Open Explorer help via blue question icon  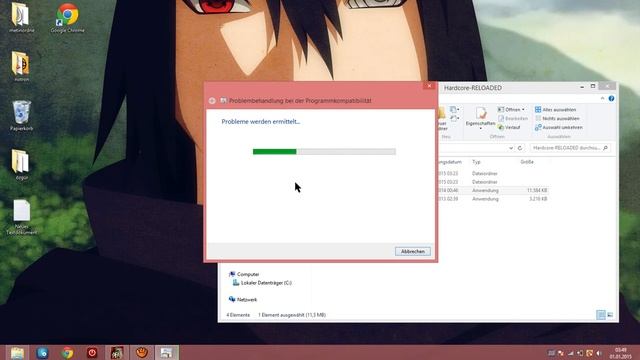pyautogui.click(x=611, y=98)
